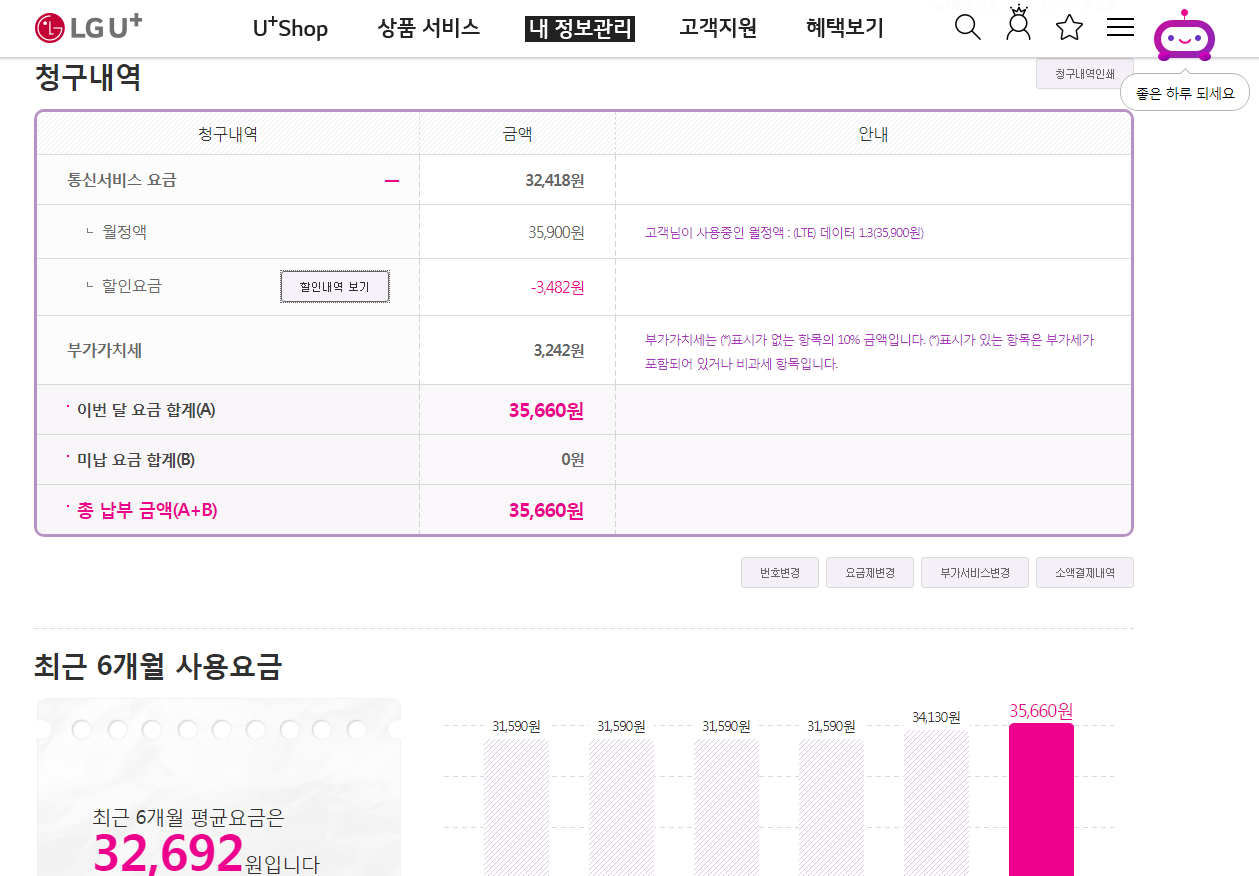Open the search magnifier icon
This screenshot has width=1259, height=876.
pos(967,27)
